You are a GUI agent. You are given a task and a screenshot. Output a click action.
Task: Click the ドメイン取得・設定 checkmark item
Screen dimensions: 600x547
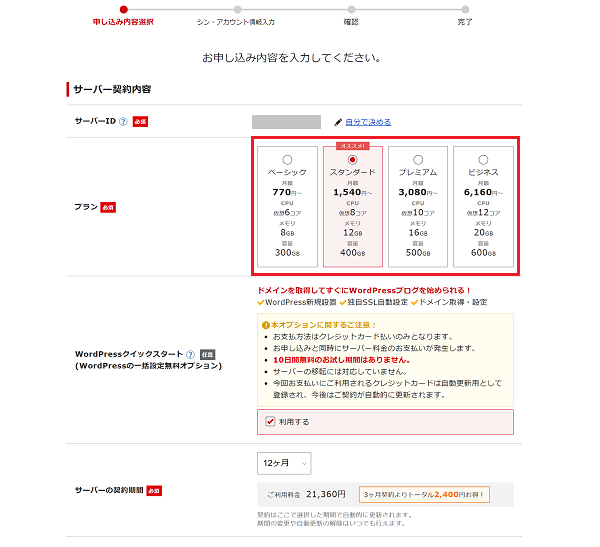(x=449, y=302)
